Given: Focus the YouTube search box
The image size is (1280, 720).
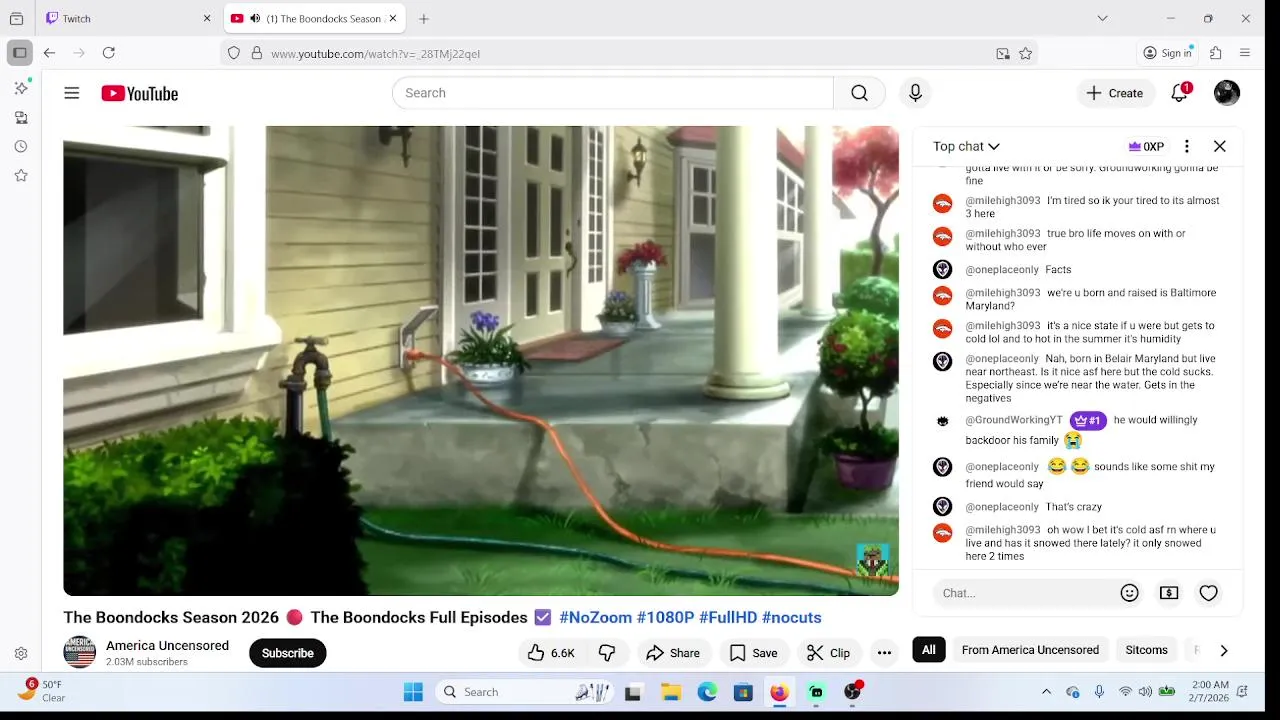Looking at the screenshot, I should click(x=613, y=93).
